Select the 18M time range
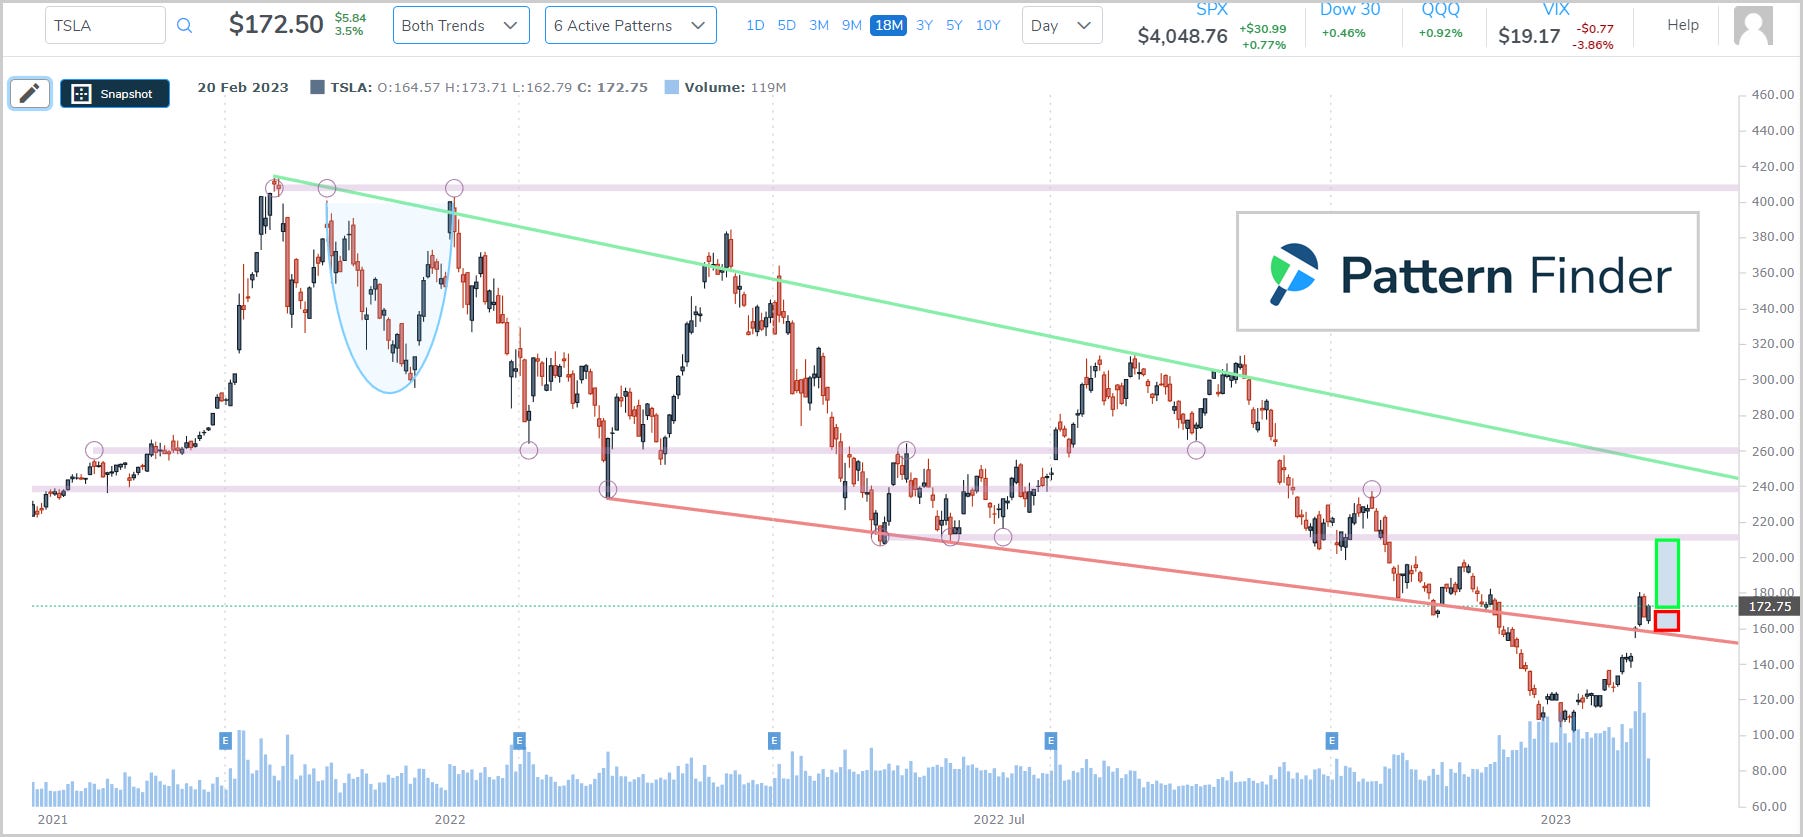Screen dimensions: 1803x837 pos(889,25)
